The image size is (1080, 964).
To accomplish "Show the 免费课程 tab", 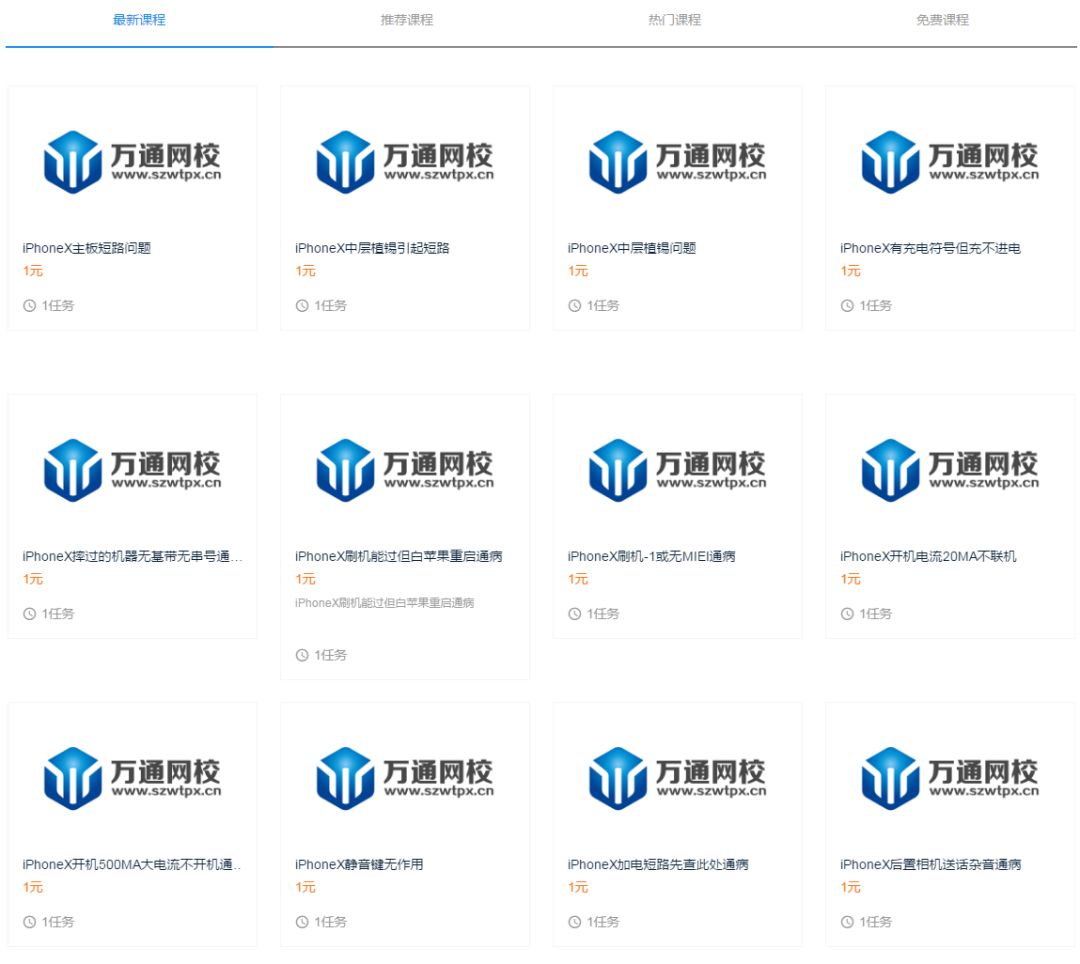I will (x=942, y=20).
